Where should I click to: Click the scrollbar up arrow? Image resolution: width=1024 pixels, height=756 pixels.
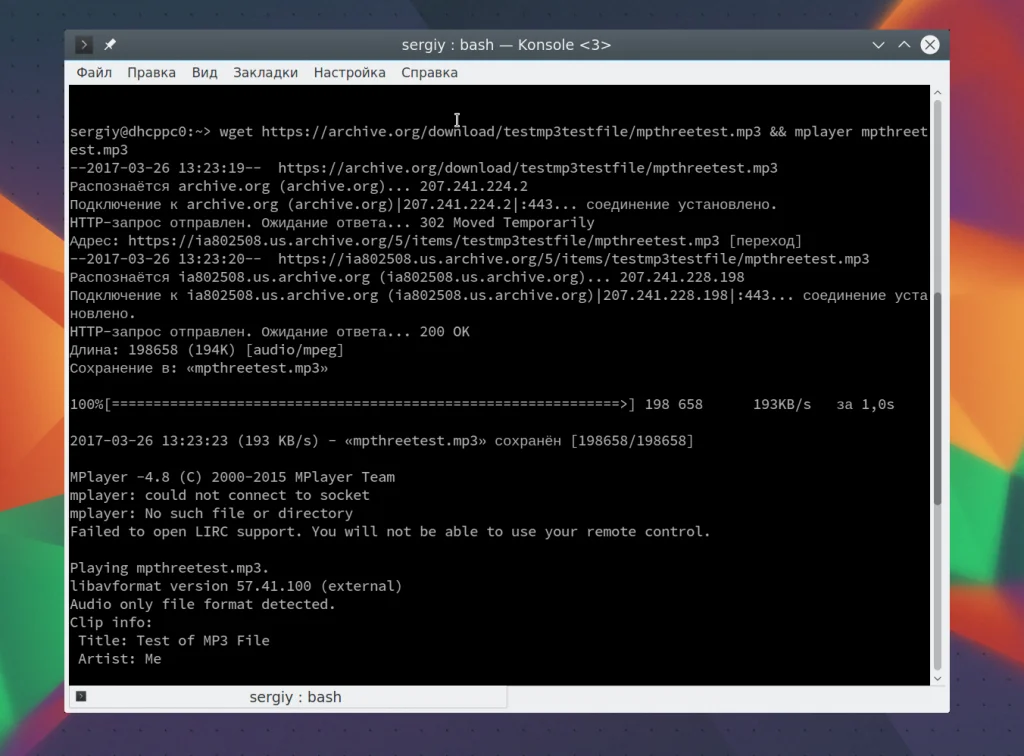coord(938,93)
